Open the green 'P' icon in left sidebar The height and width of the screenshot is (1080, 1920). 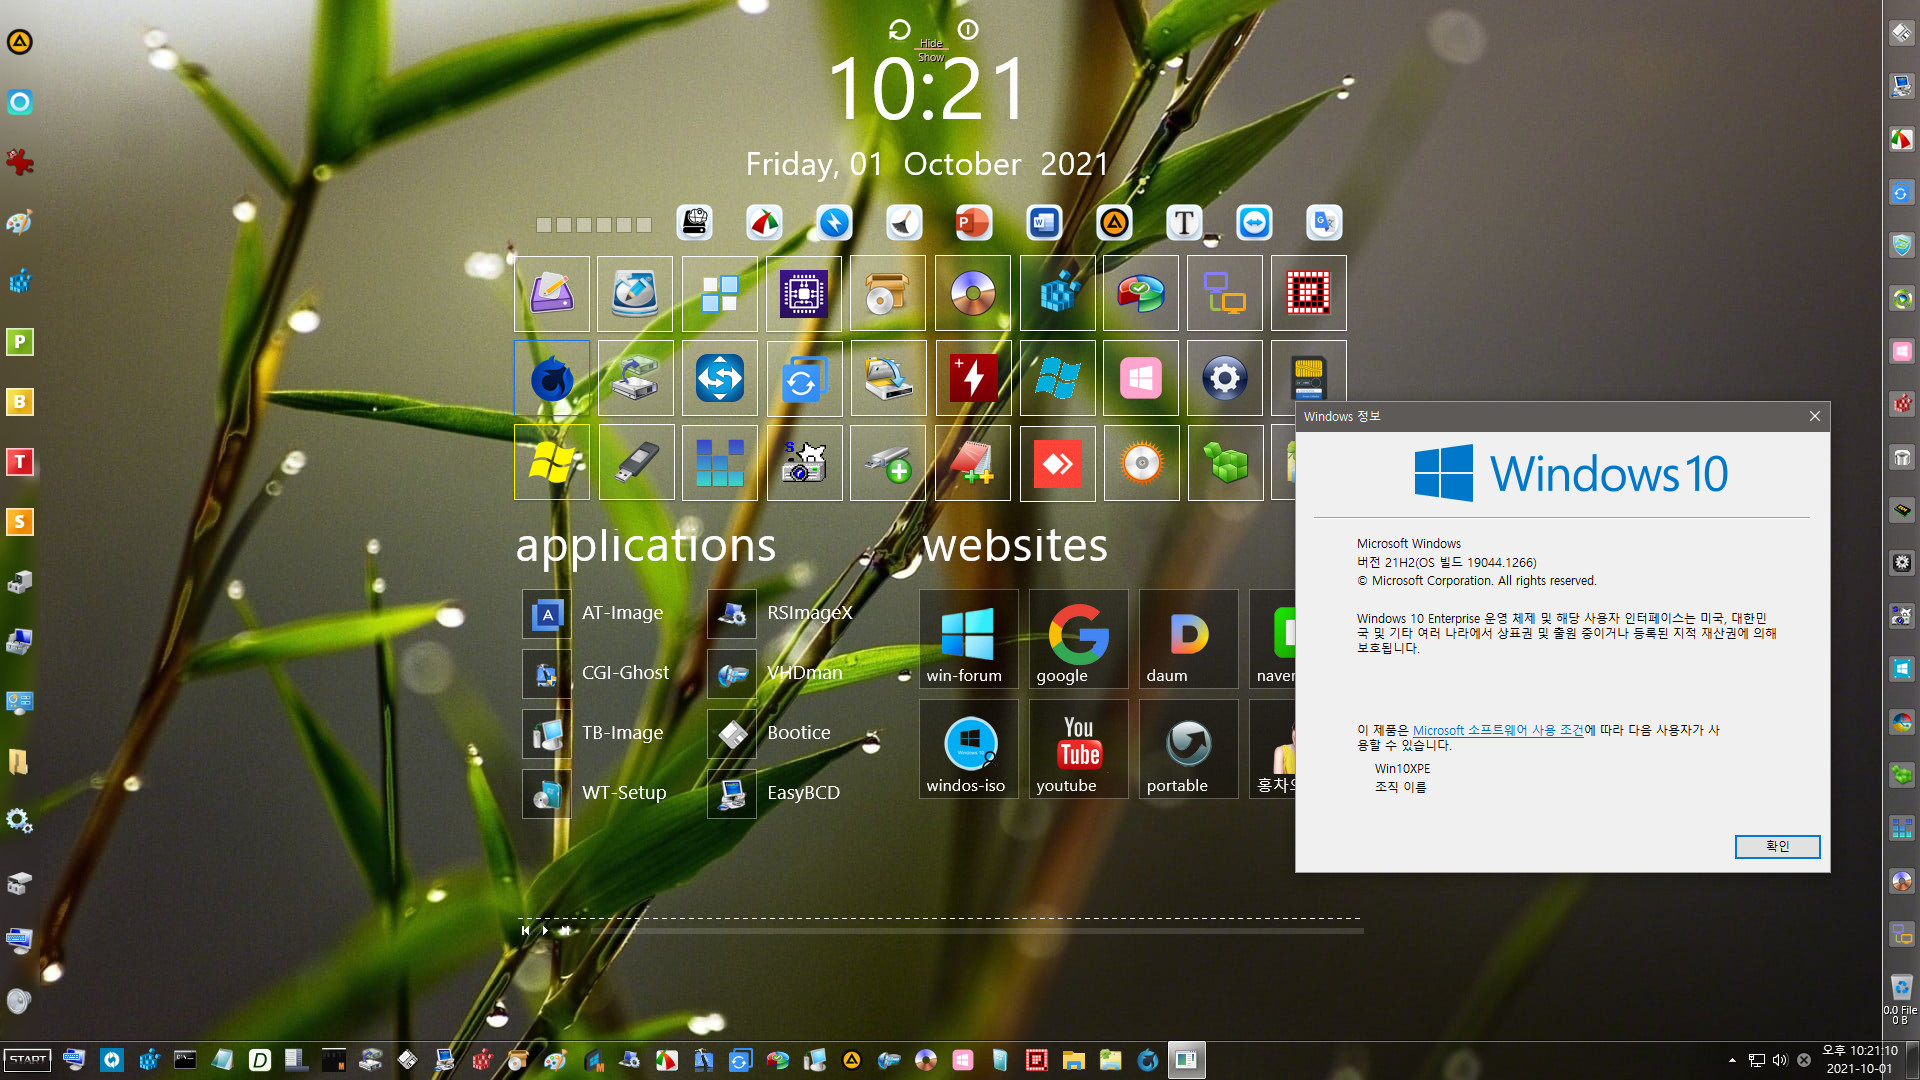tap(20, 342)
